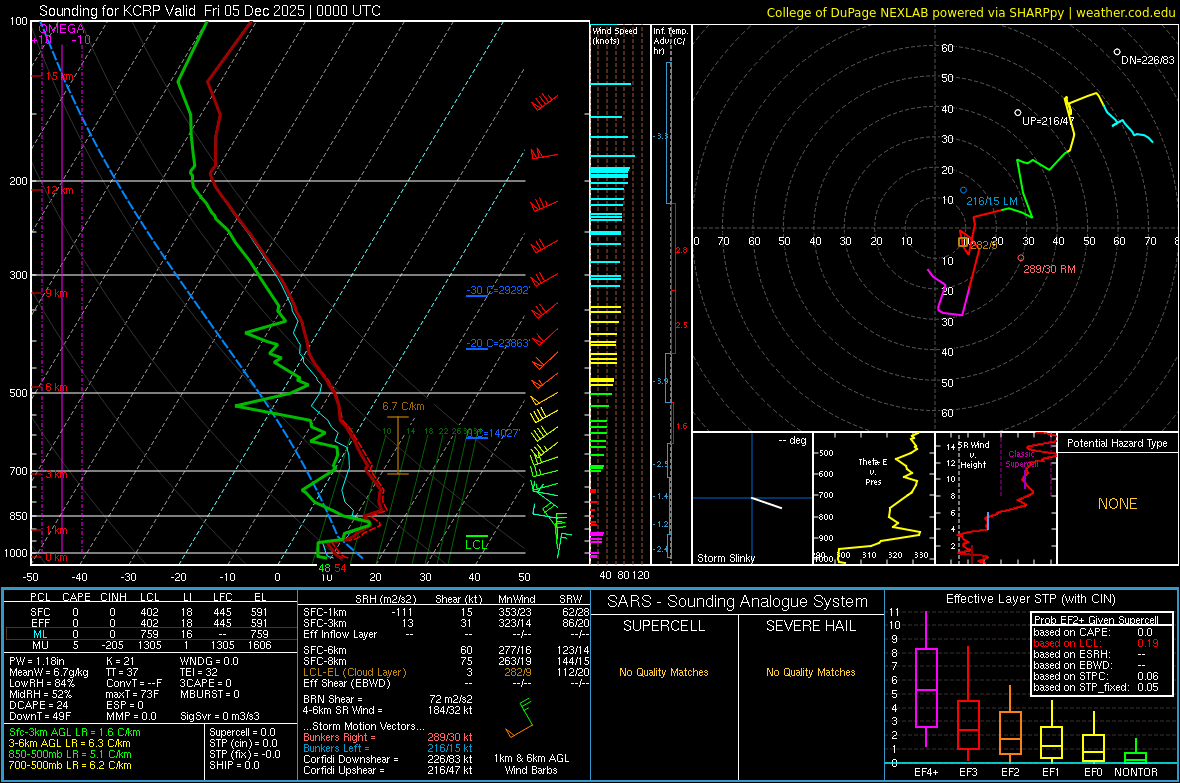Click the 'SFC-1km' shear row label

click(324, 612)
